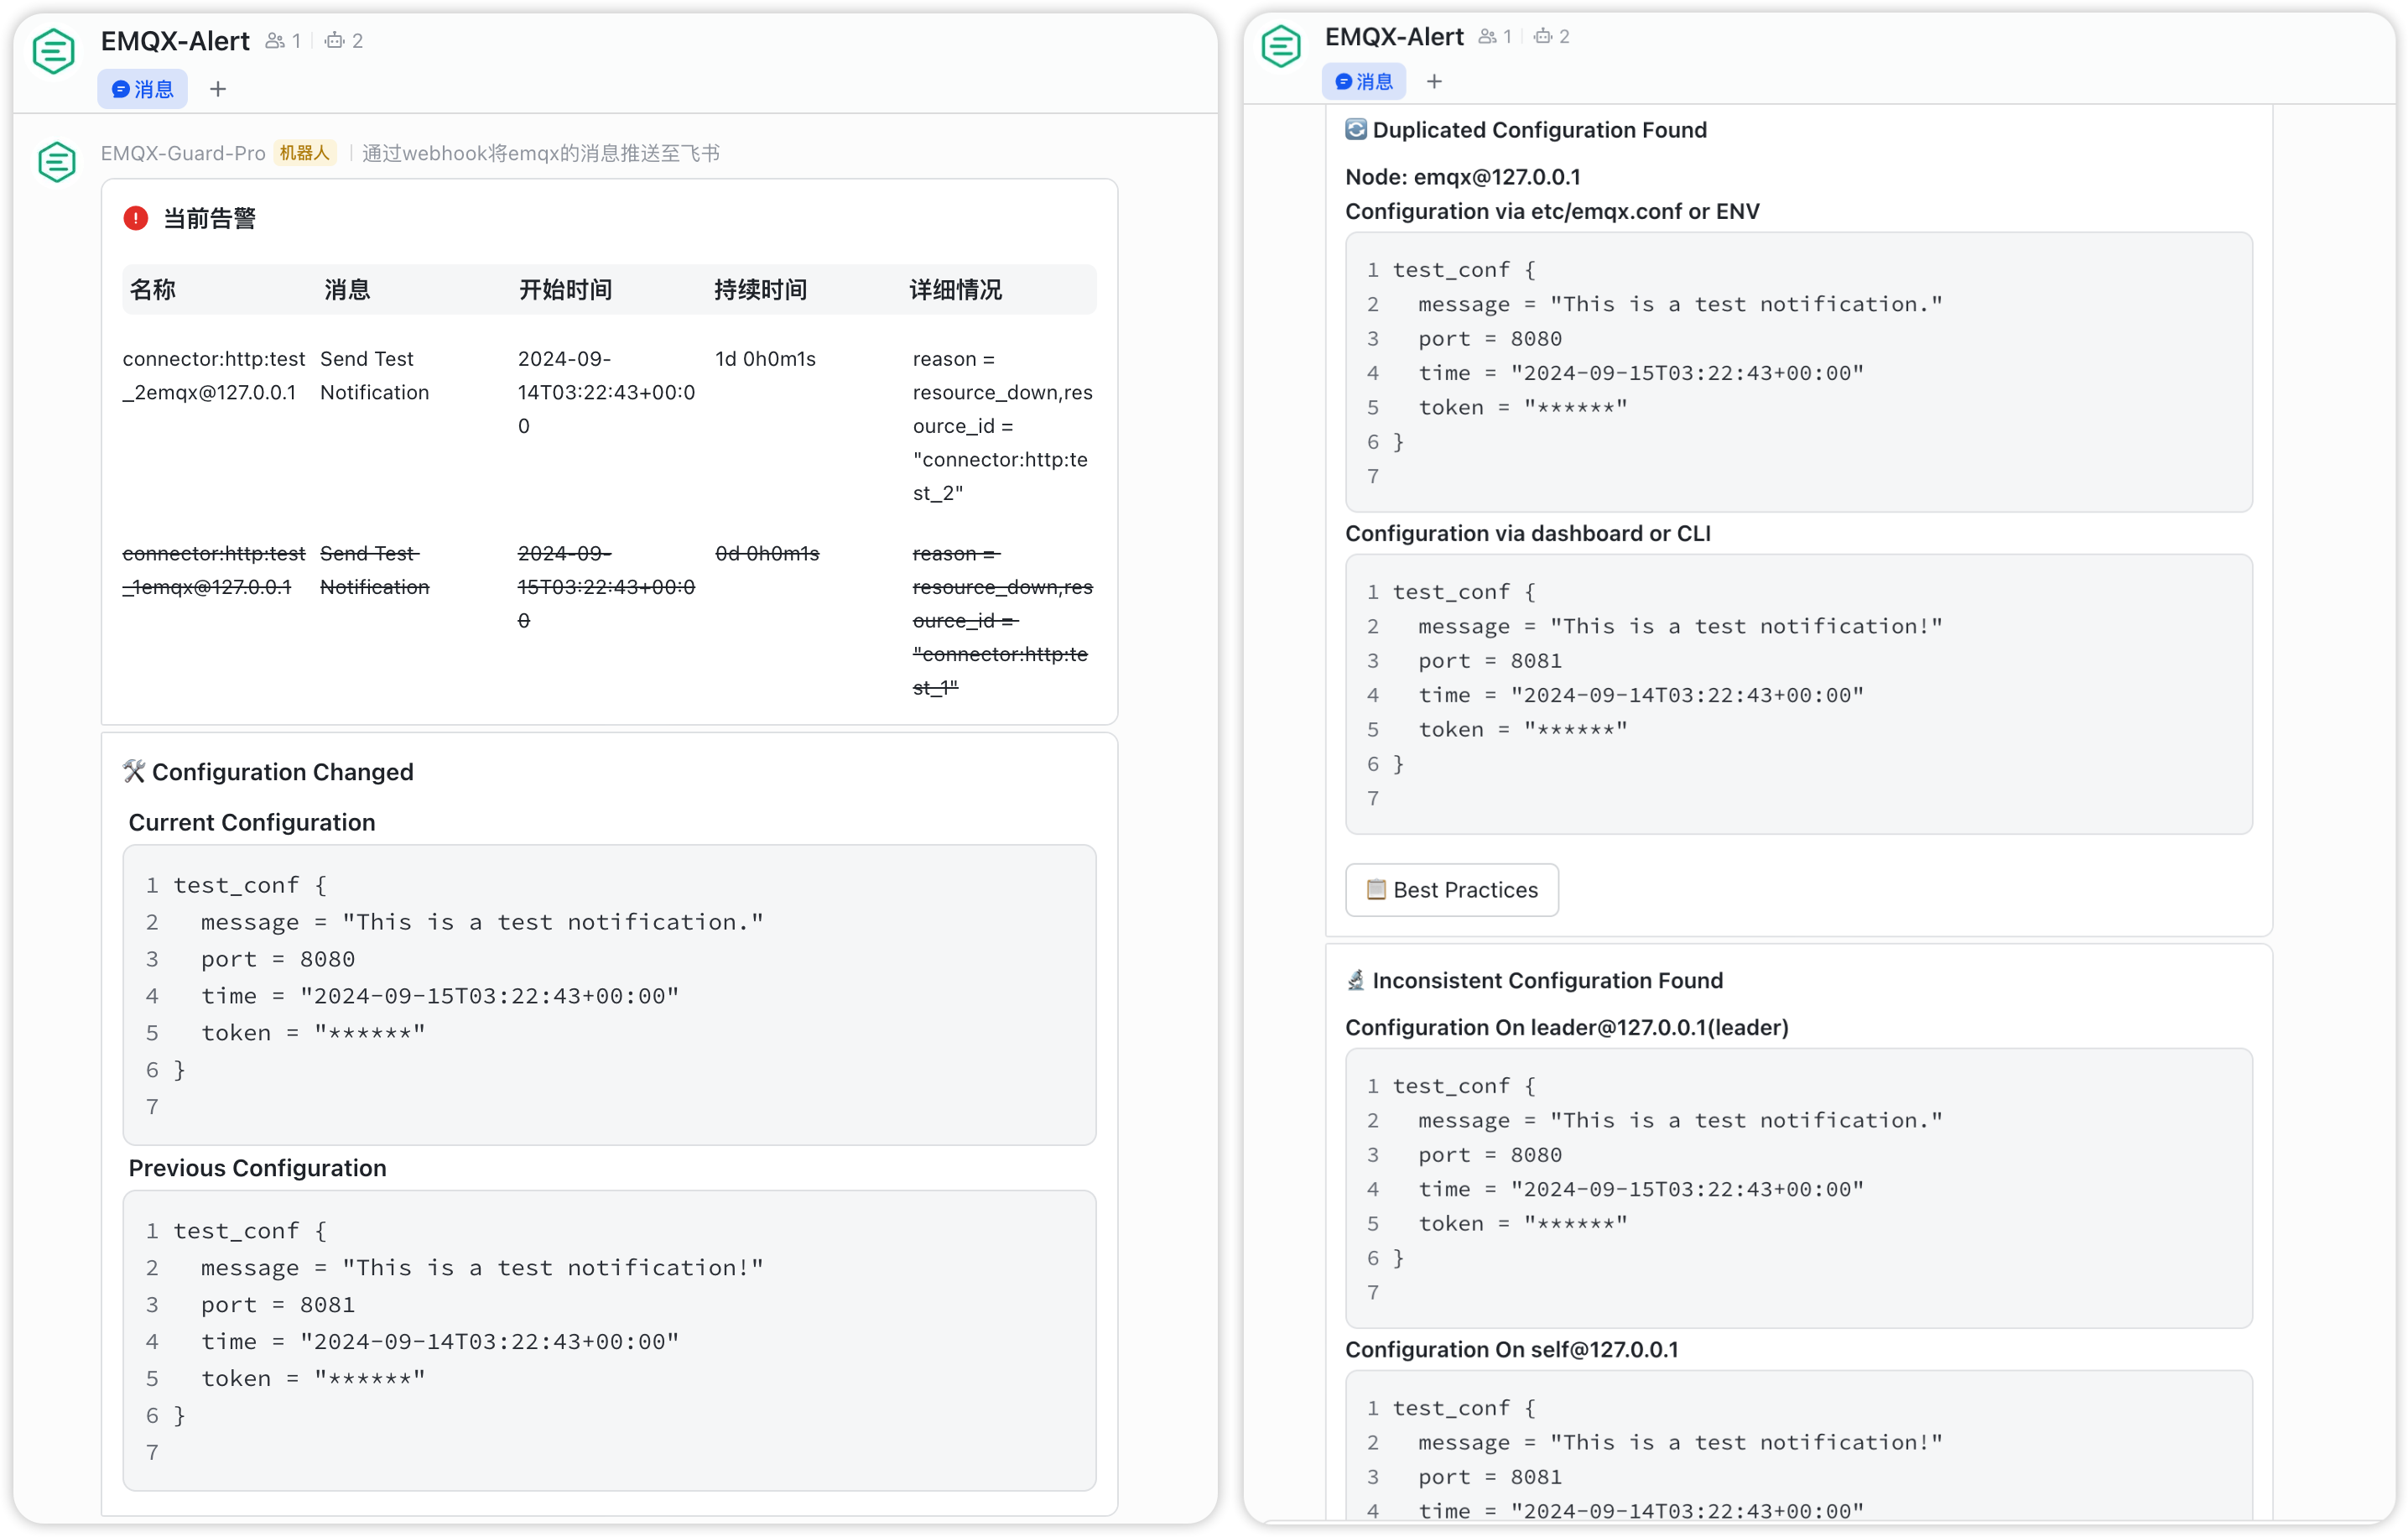Add a new tab with the plus button in the right window
Image resolution: width=2408 pixels, height=1537 pixels.
tap(1434, 81)
